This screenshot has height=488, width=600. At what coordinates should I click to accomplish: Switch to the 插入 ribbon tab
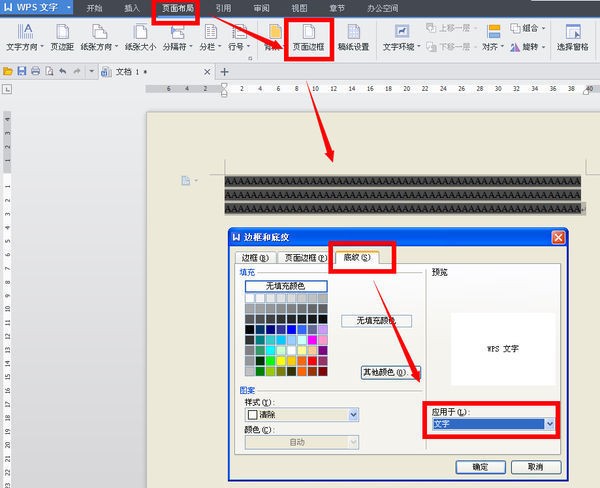tap(132, 8)
